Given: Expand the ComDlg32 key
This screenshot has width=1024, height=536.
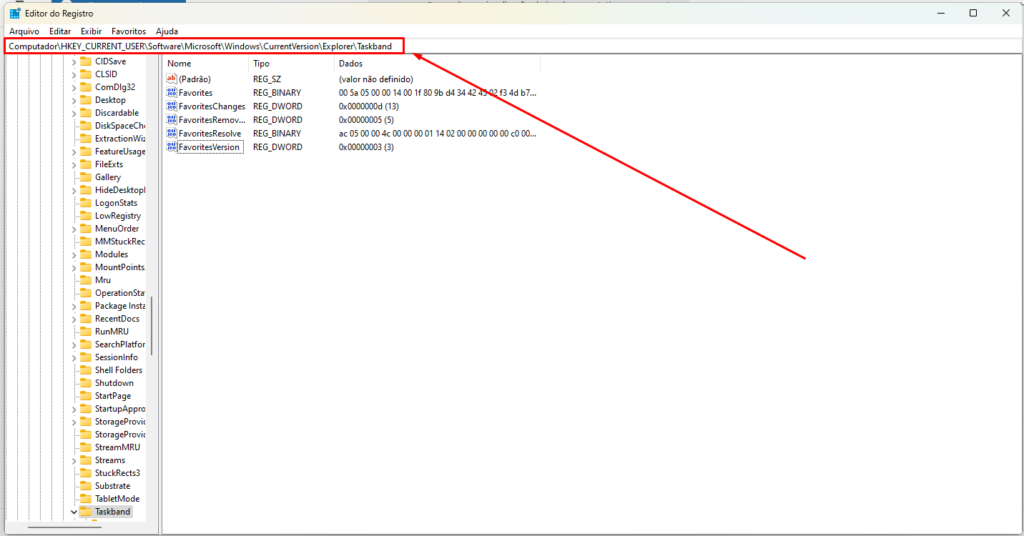Looking at the screenshot, I should pos(74,87).
